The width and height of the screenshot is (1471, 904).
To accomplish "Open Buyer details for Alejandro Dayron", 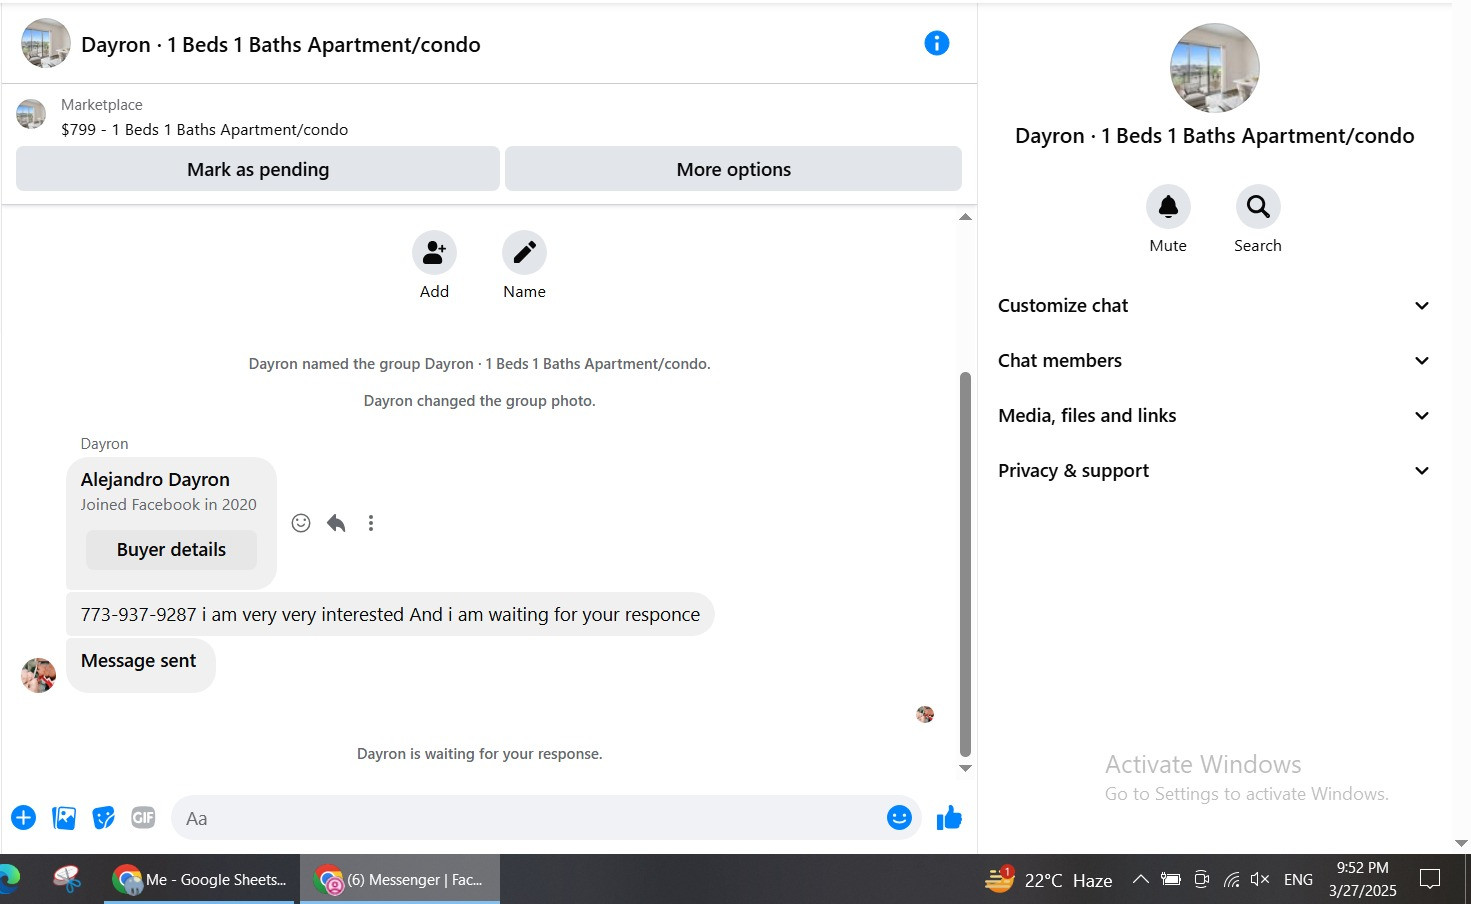I will [171, 550].
